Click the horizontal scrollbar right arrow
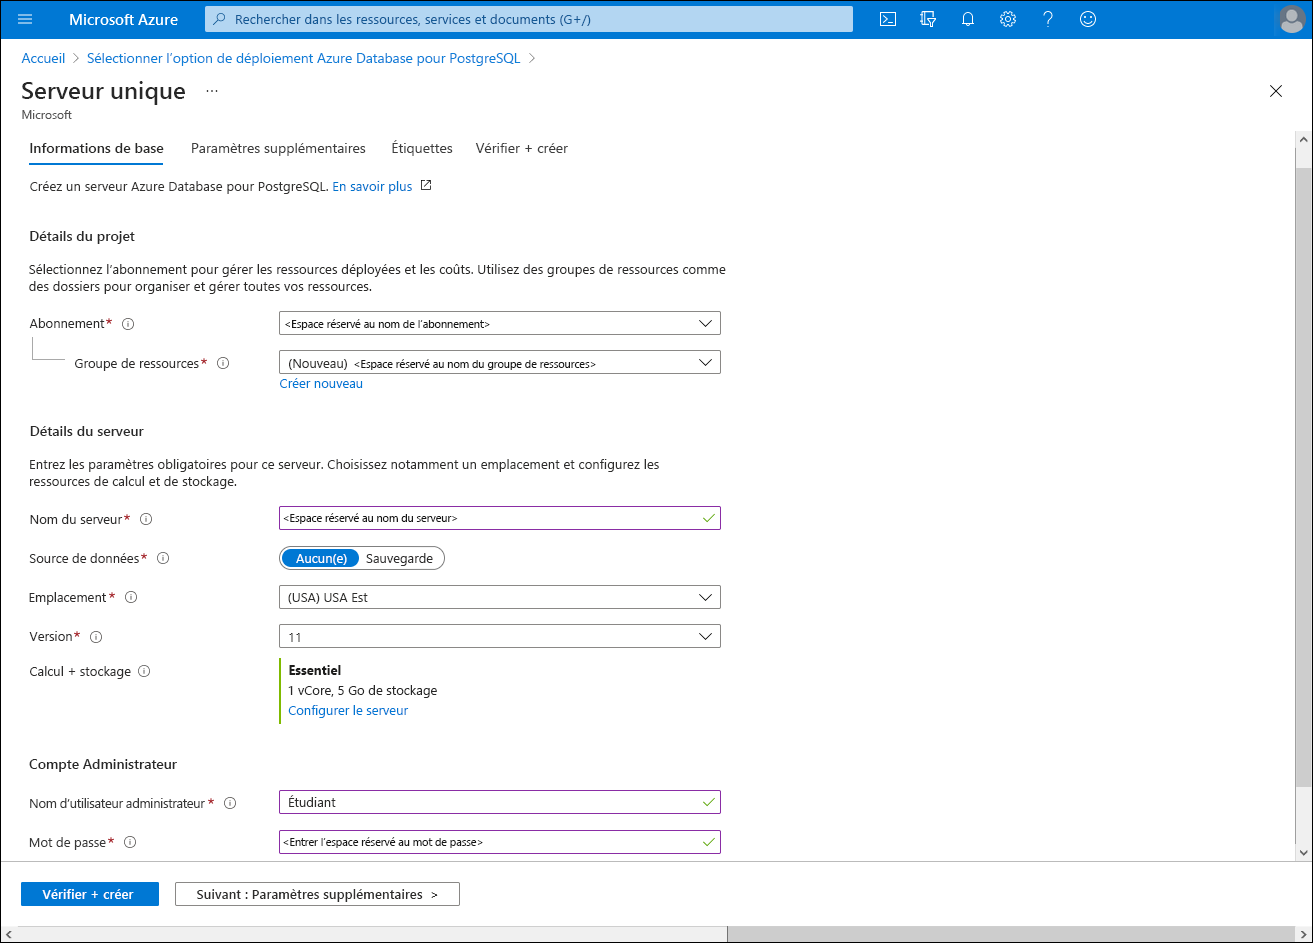The width and height of the screenshot is (1313, 943). click(1303, 934)
